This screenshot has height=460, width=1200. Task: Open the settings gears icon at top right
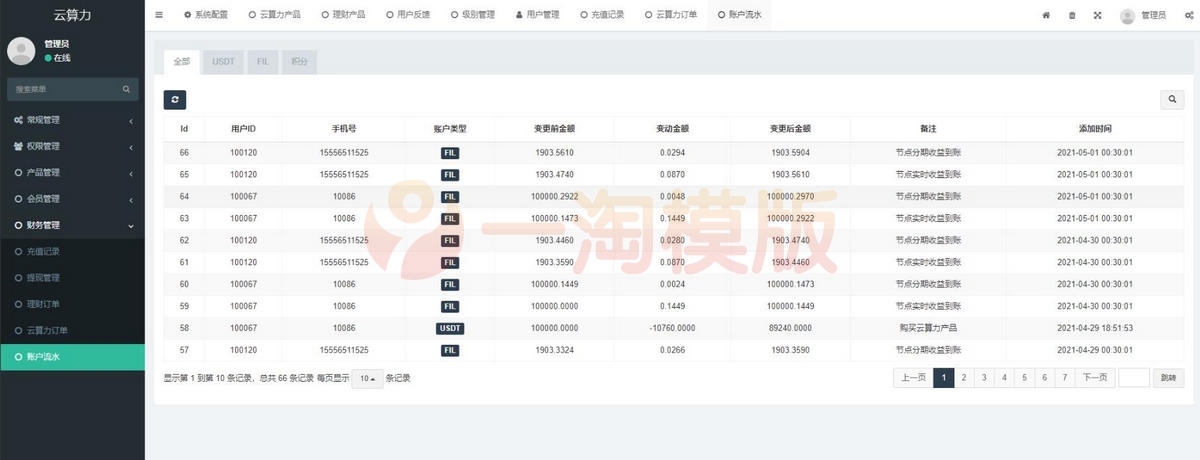[1189, 15]
